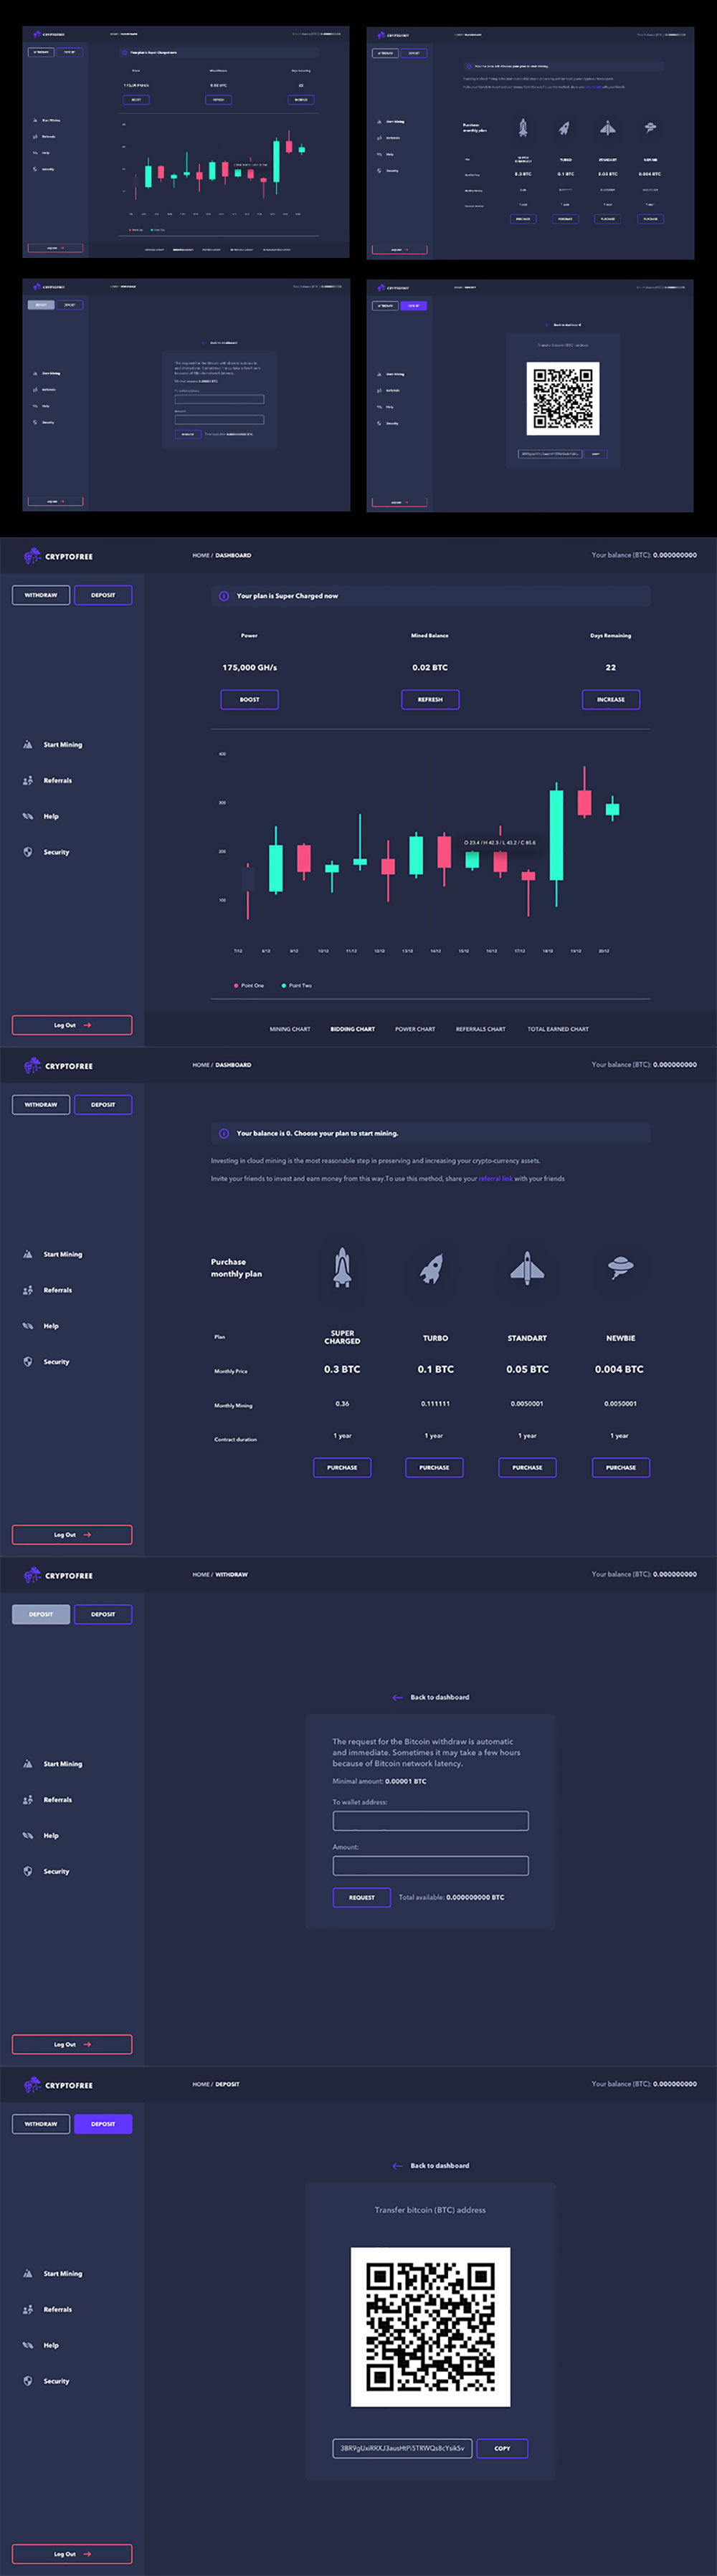Click REFRESH under Mined Balance
717x2576 pixels.
point(430,699)
